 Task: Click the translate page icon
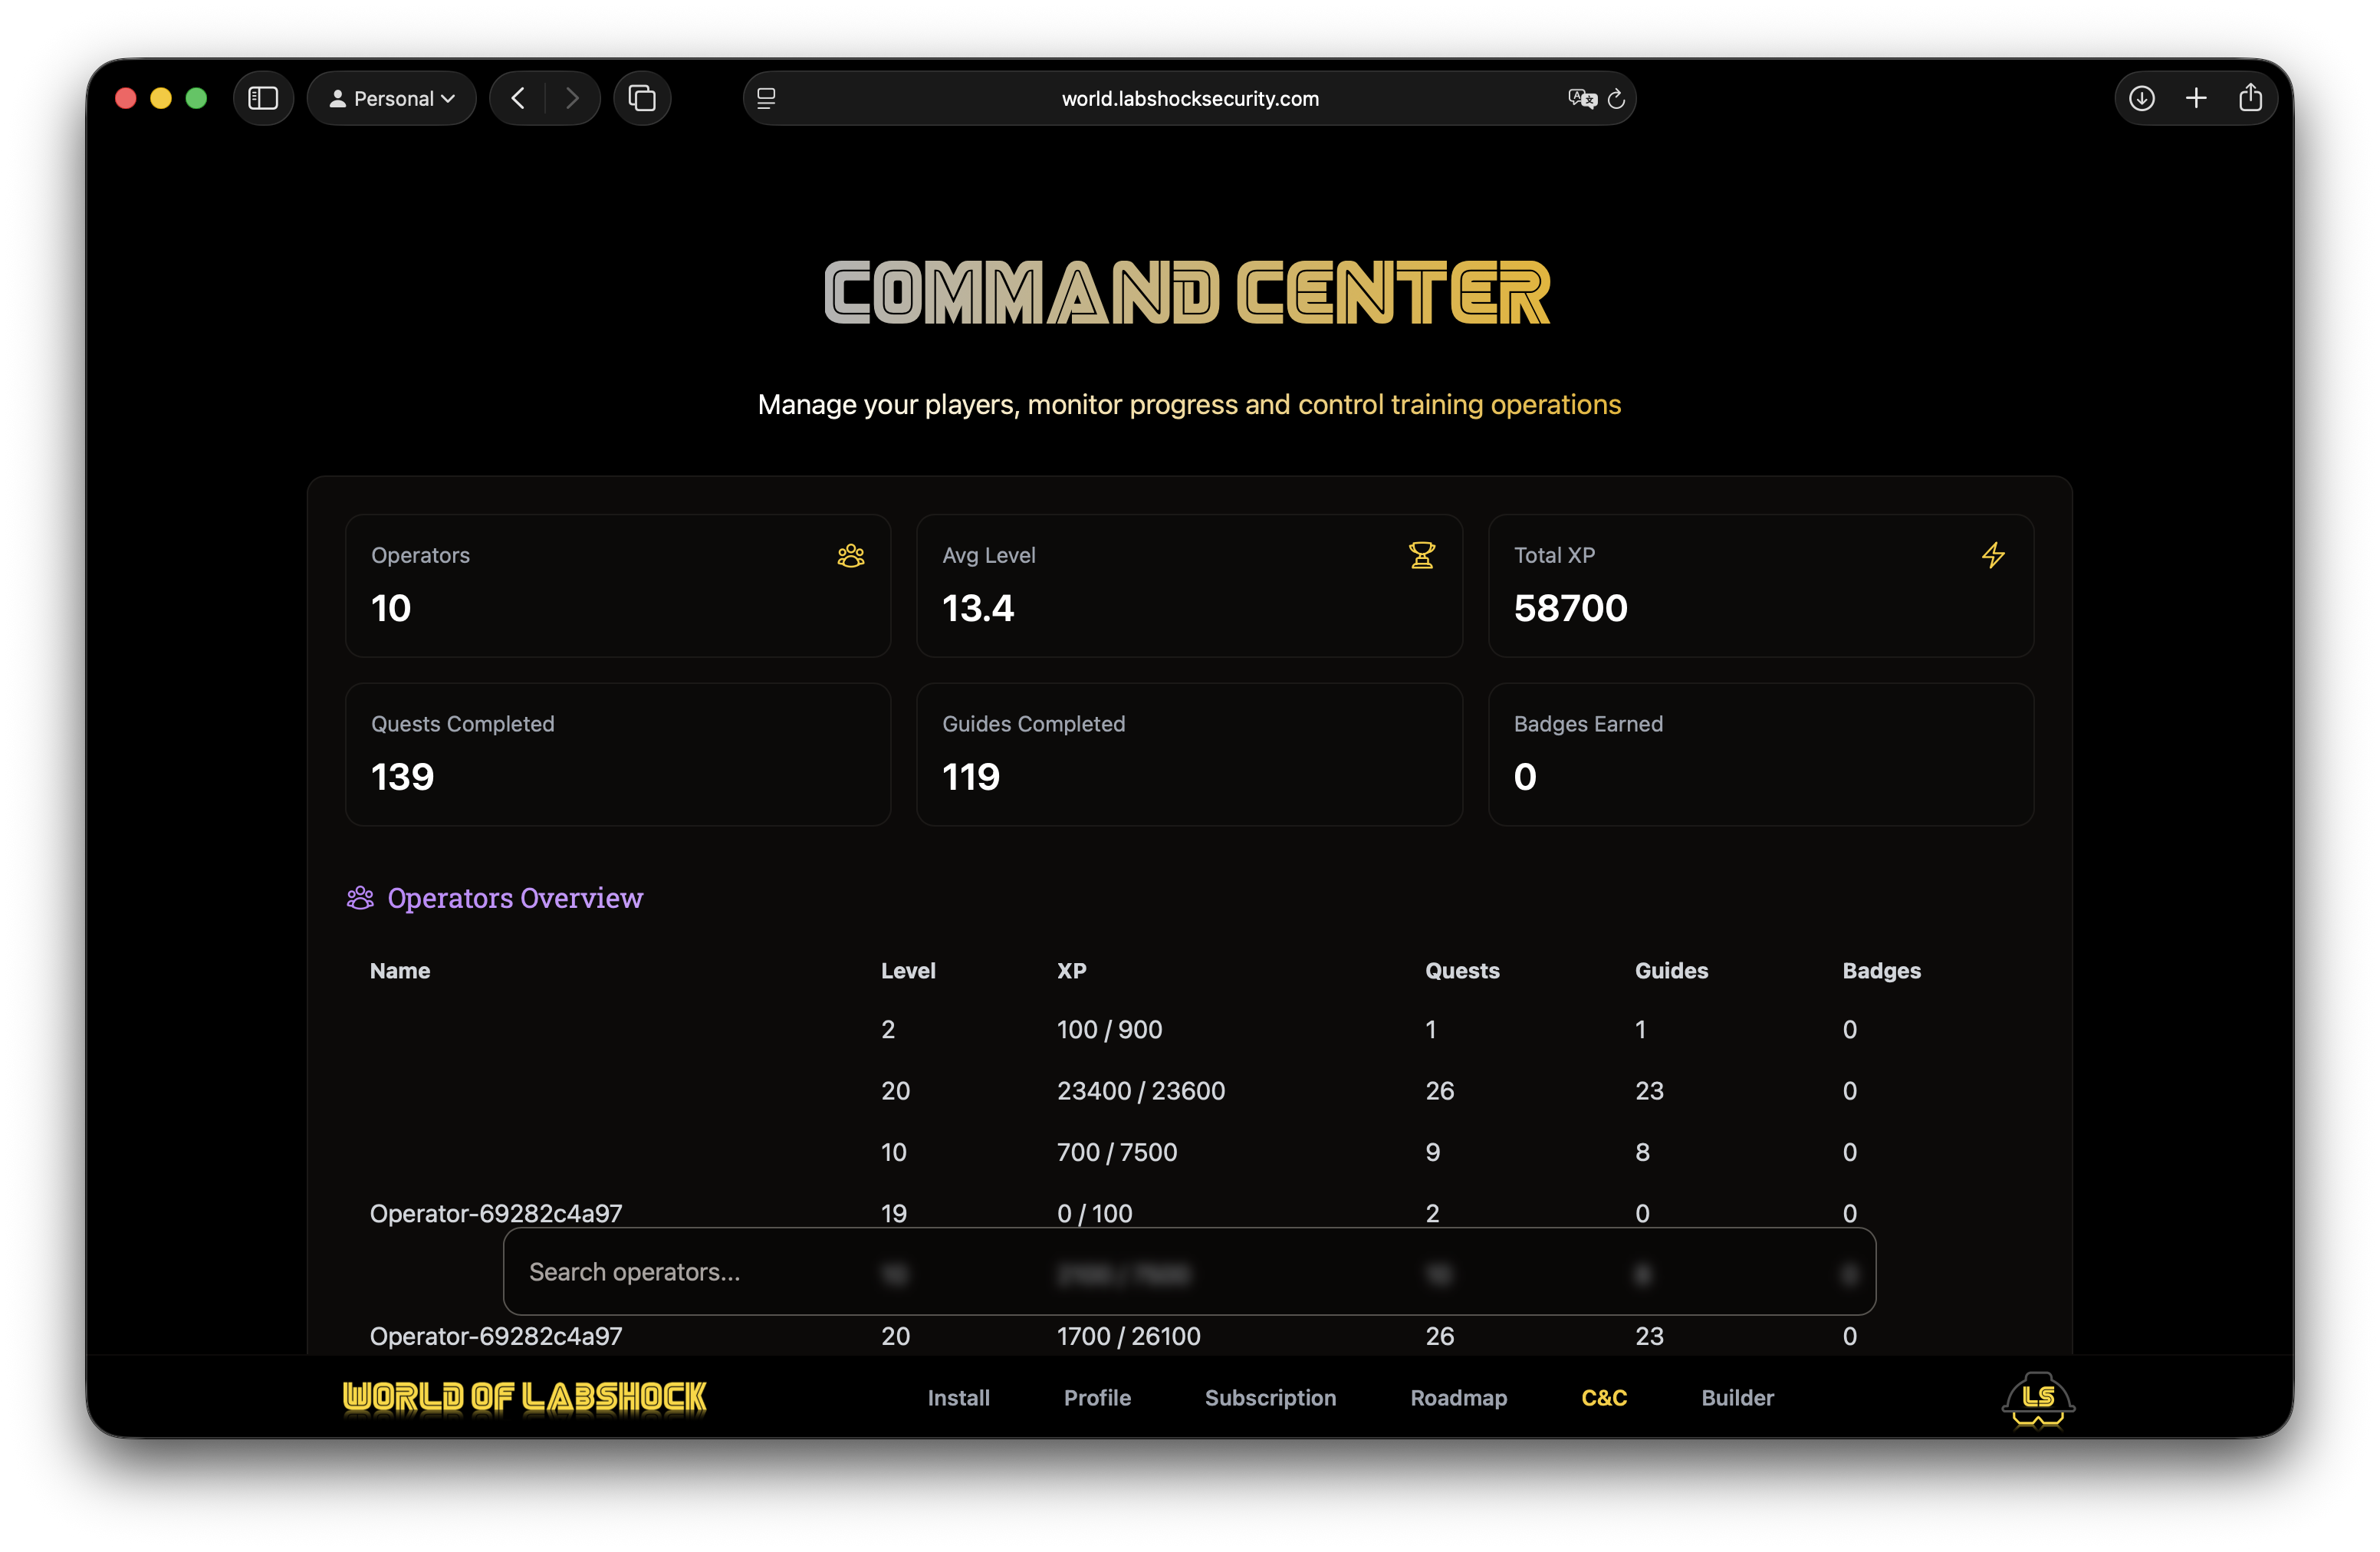(1582, 98)
